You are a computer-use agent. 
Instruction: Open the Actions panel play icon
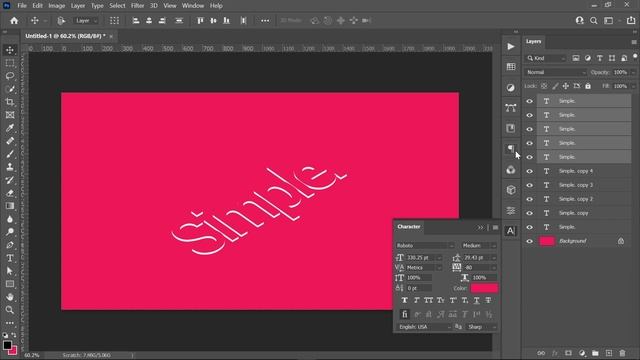pos(511,47)
